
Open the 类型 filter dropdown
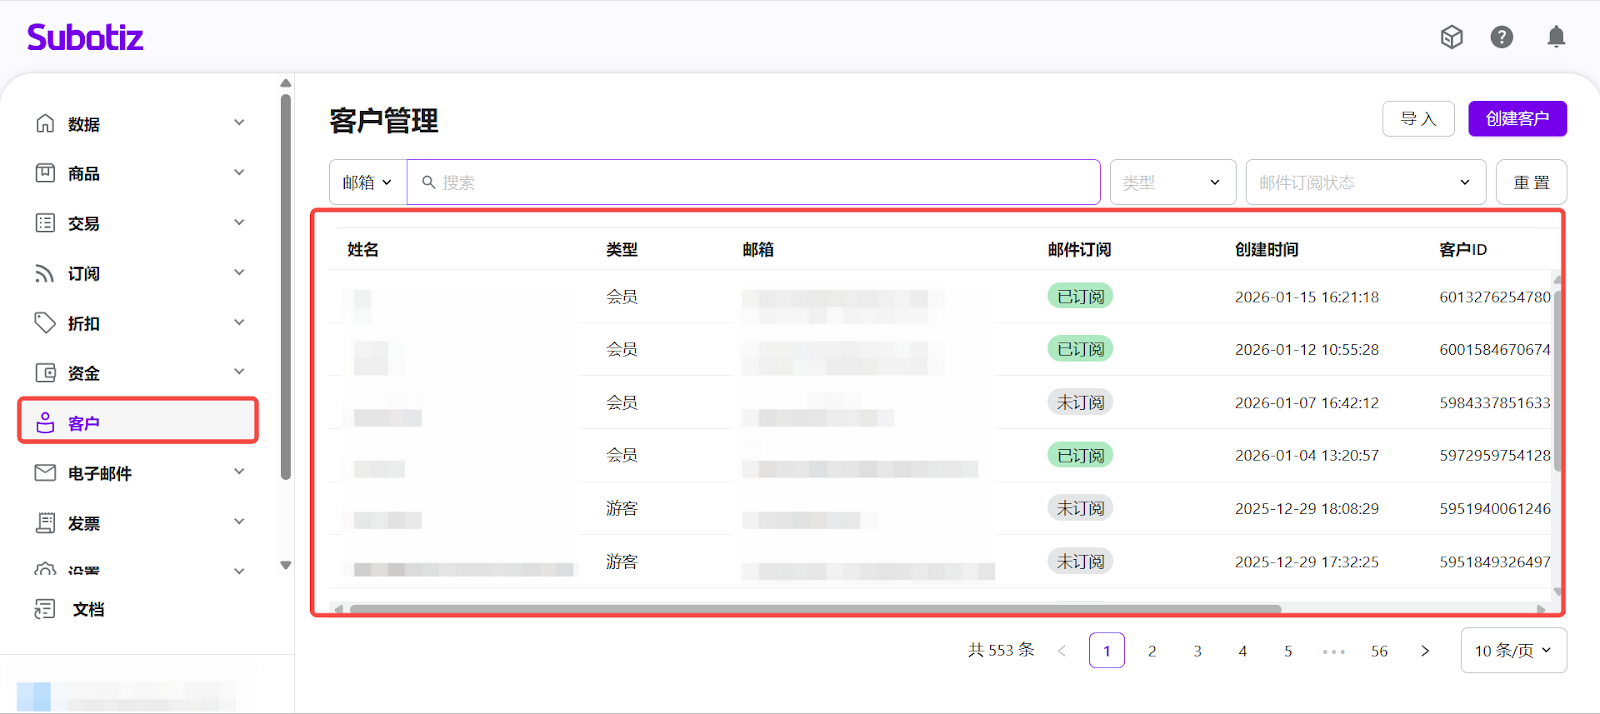(1171, 182)
